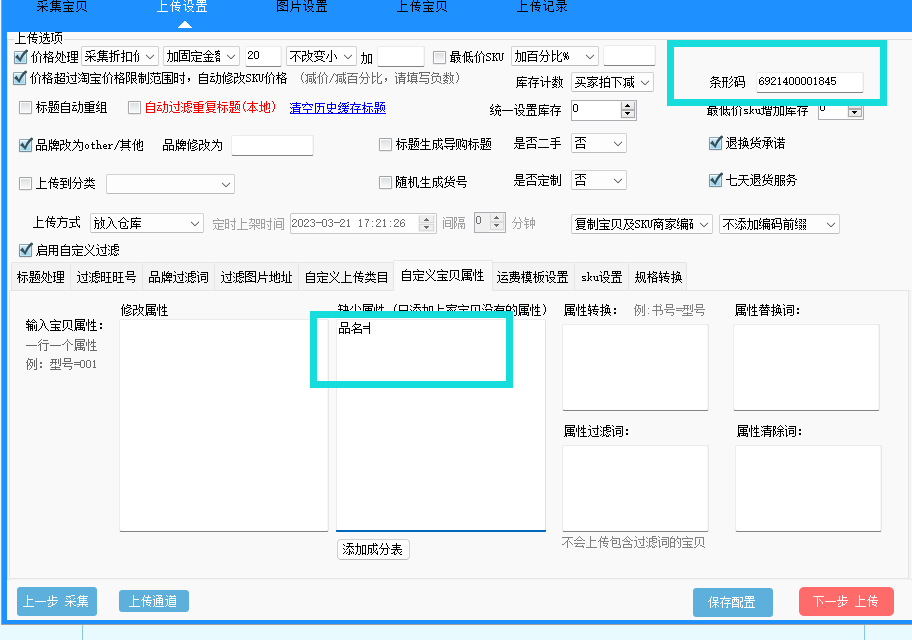The width and height of the screenshot is (912, 640).
Task: Open the 标题处理 sub-tab
Action: point(41,277)
